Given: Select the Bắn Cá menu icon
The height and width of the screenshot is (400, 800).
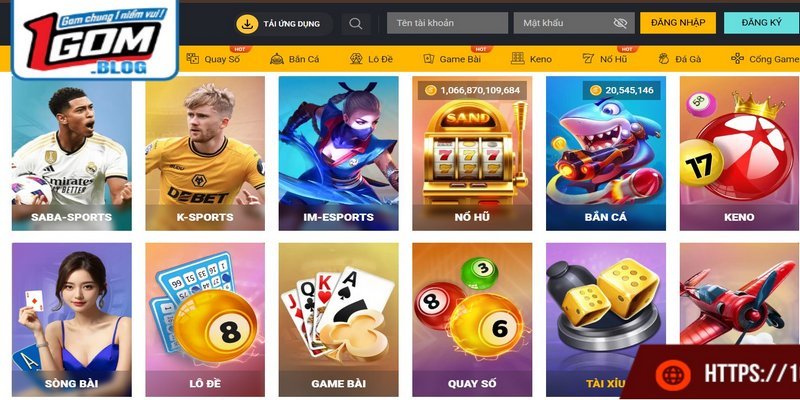Looking at the screenshot, I should pyautogui.click(x=277, y=59).
